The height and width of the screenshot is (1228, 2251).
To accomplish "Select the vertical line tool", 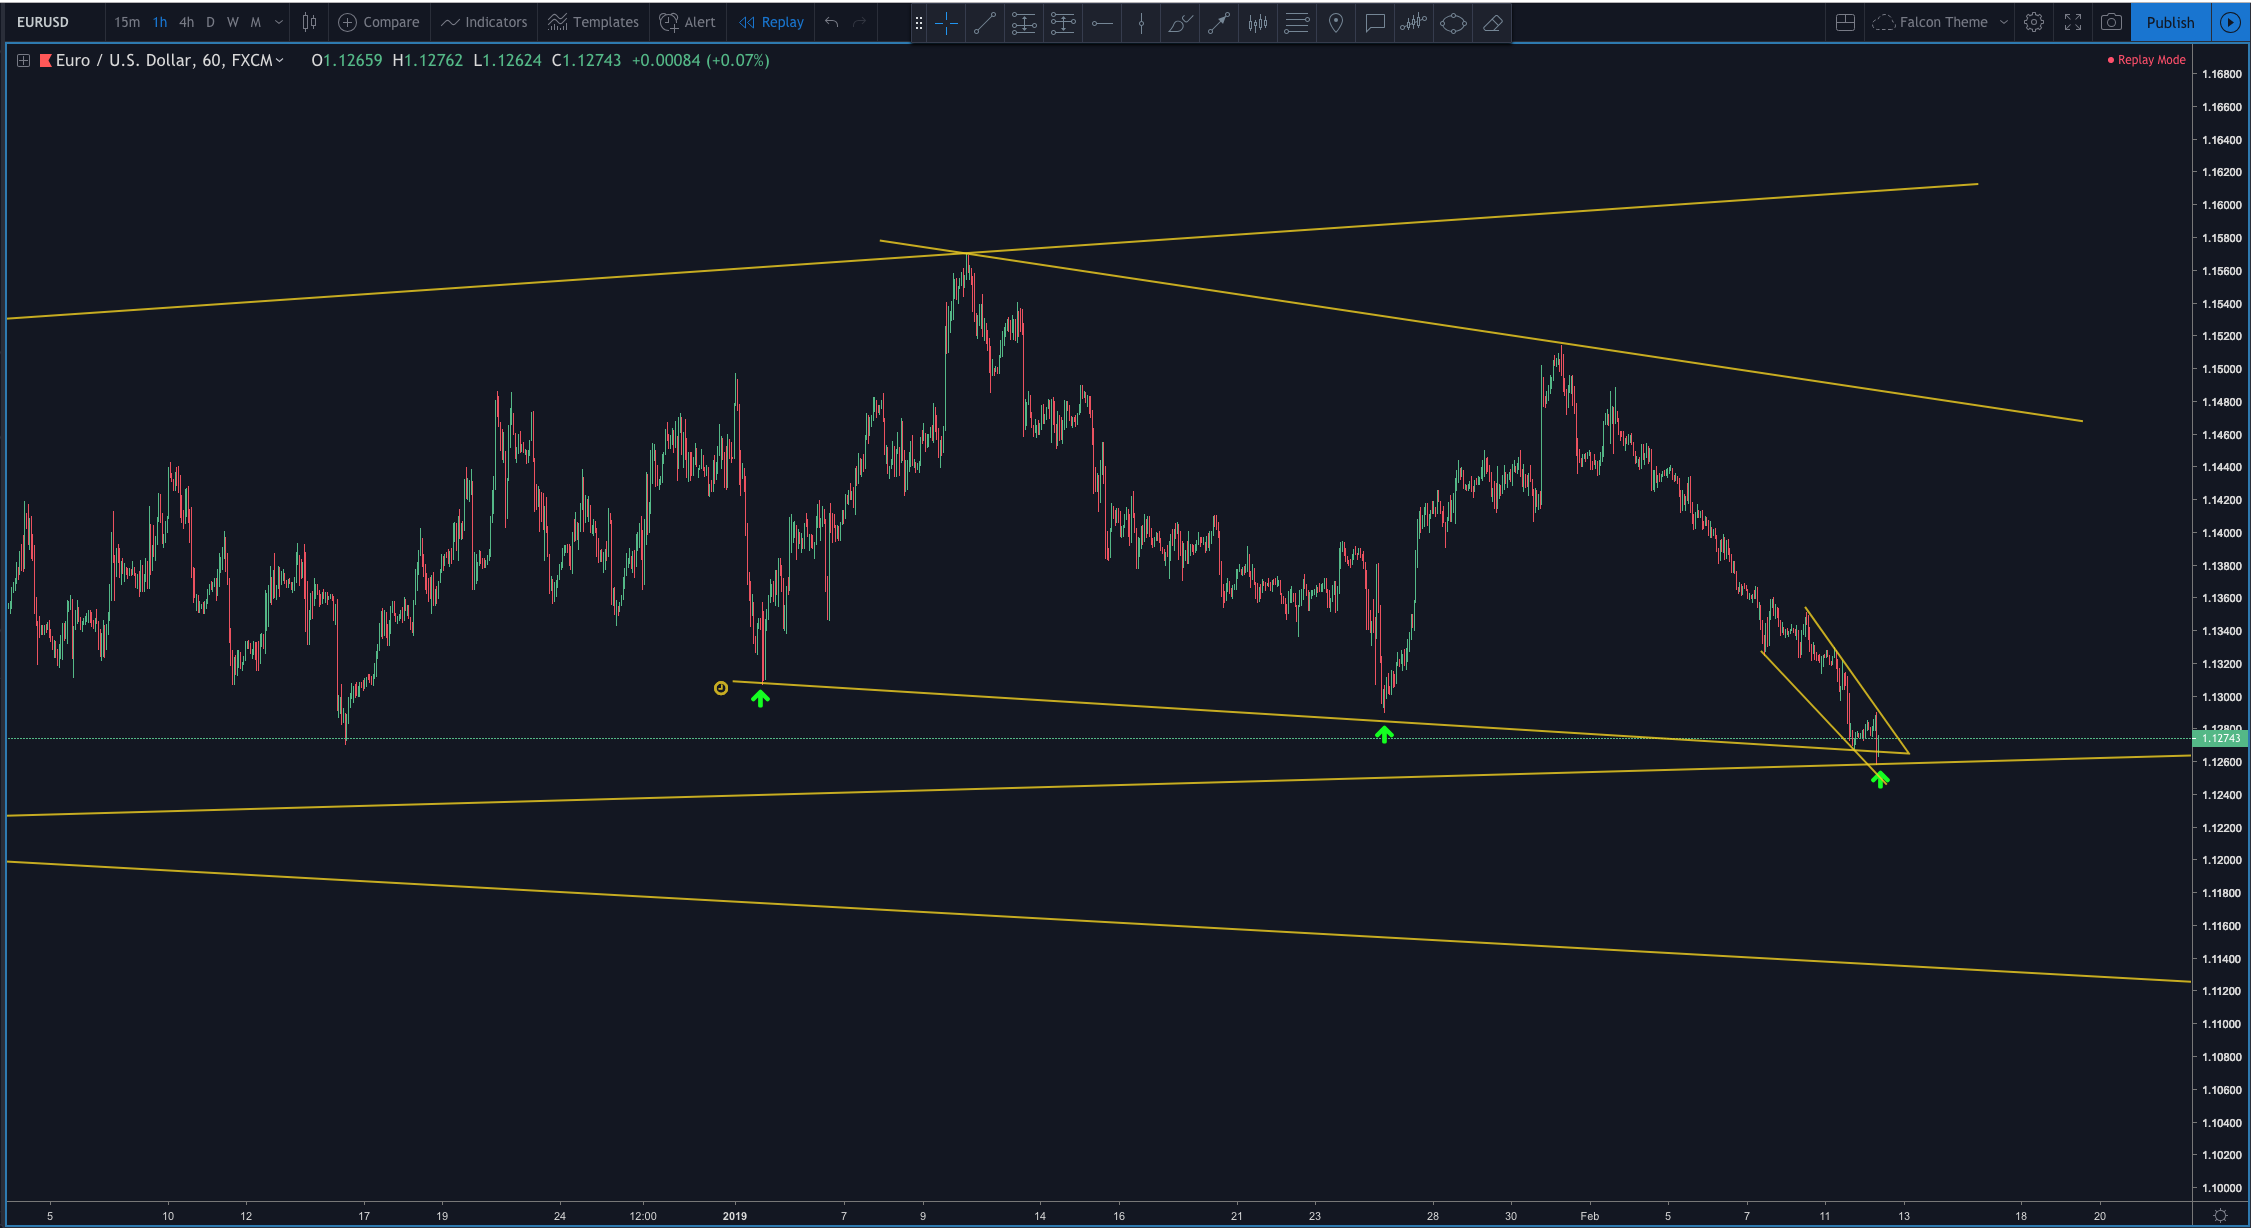I will tap(1141, 23).
